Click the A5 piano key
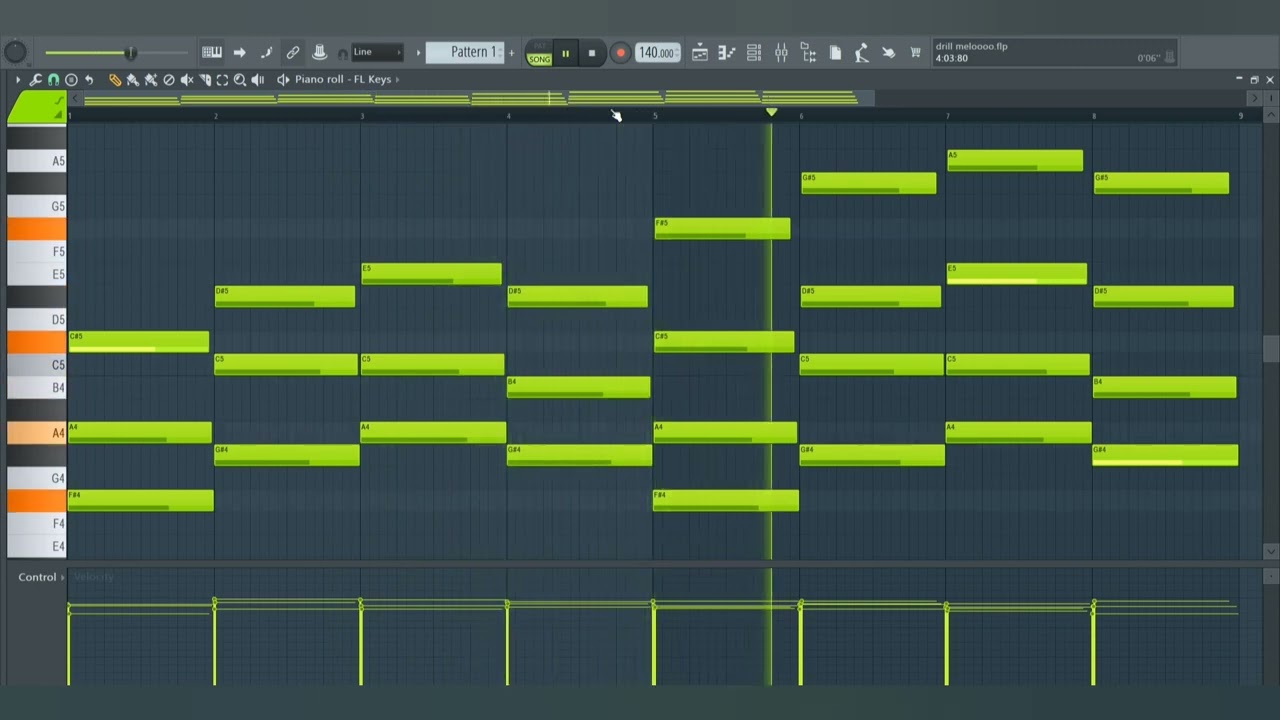Screen dimensions: 1280x720 point(37,161)
